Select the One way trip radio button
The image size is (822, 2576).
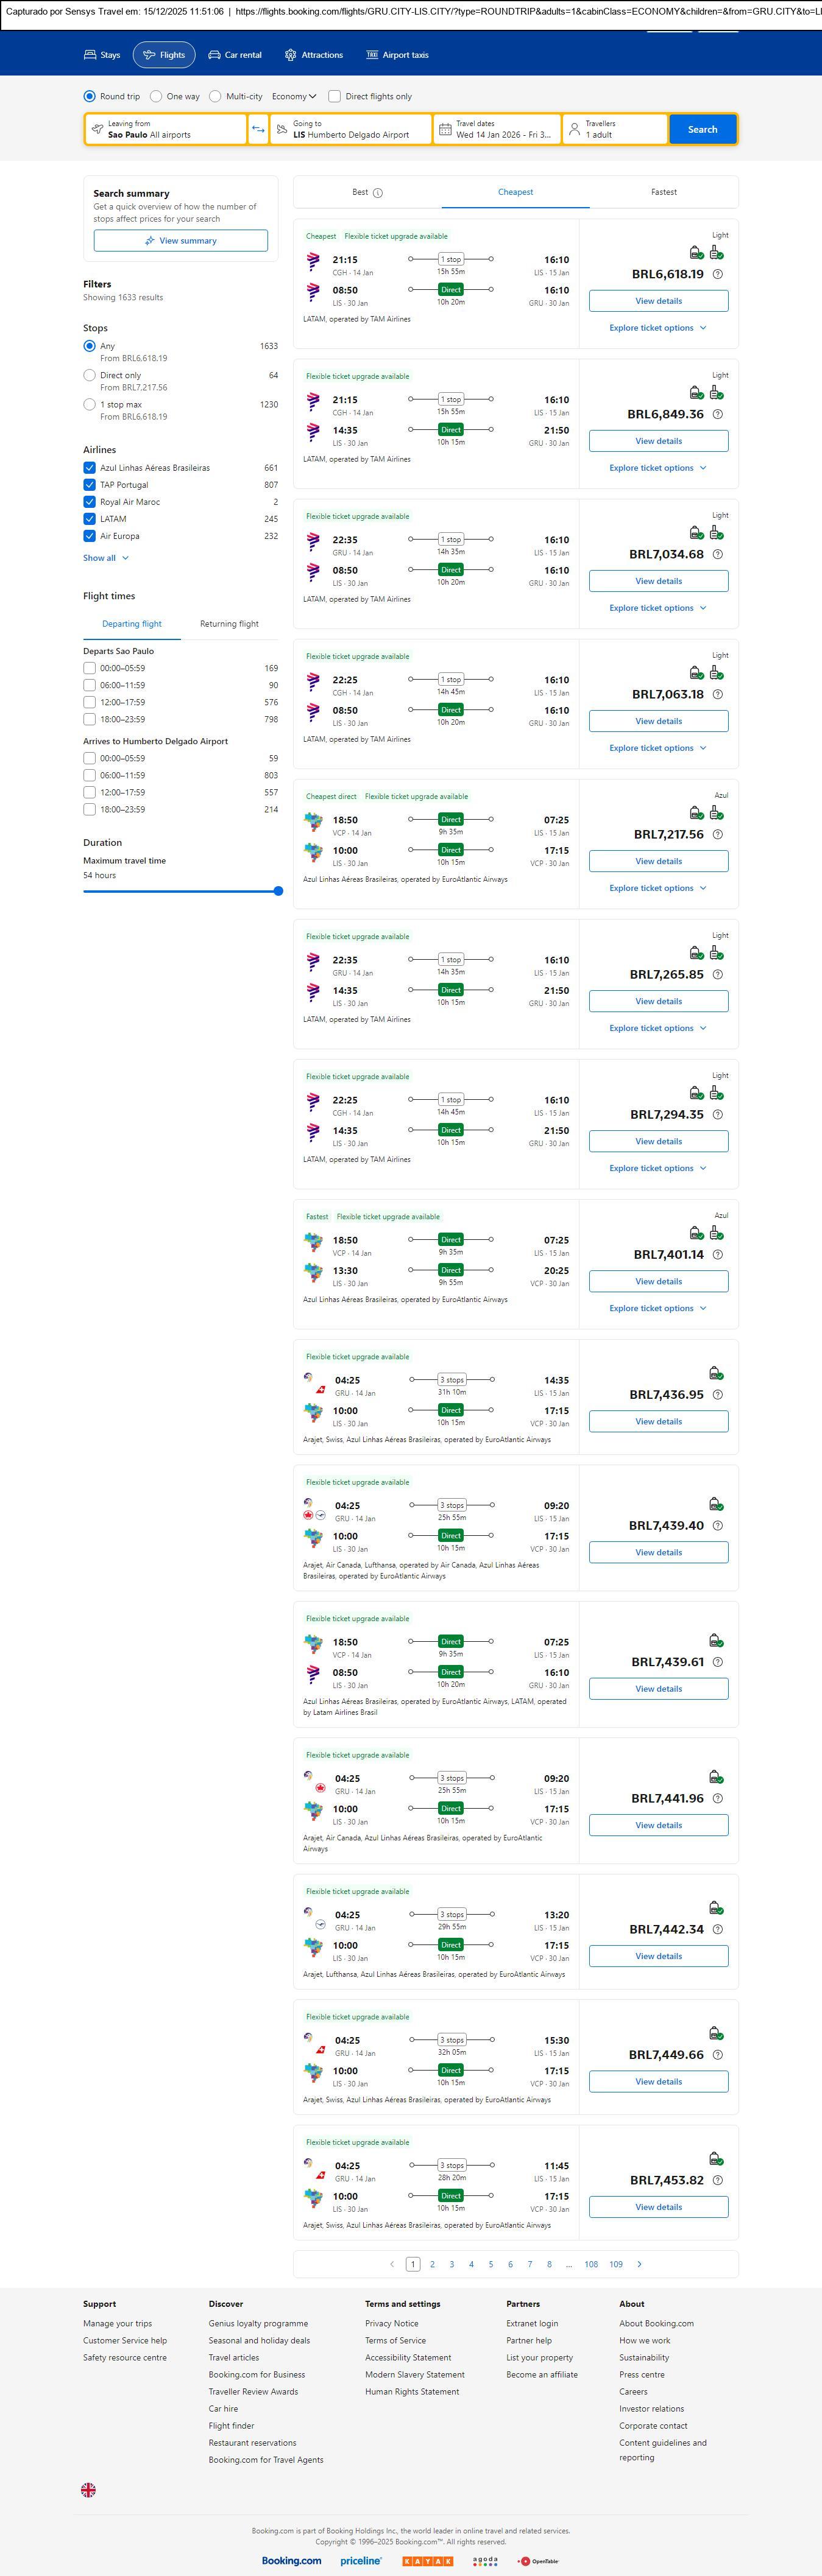coord(156,97)
